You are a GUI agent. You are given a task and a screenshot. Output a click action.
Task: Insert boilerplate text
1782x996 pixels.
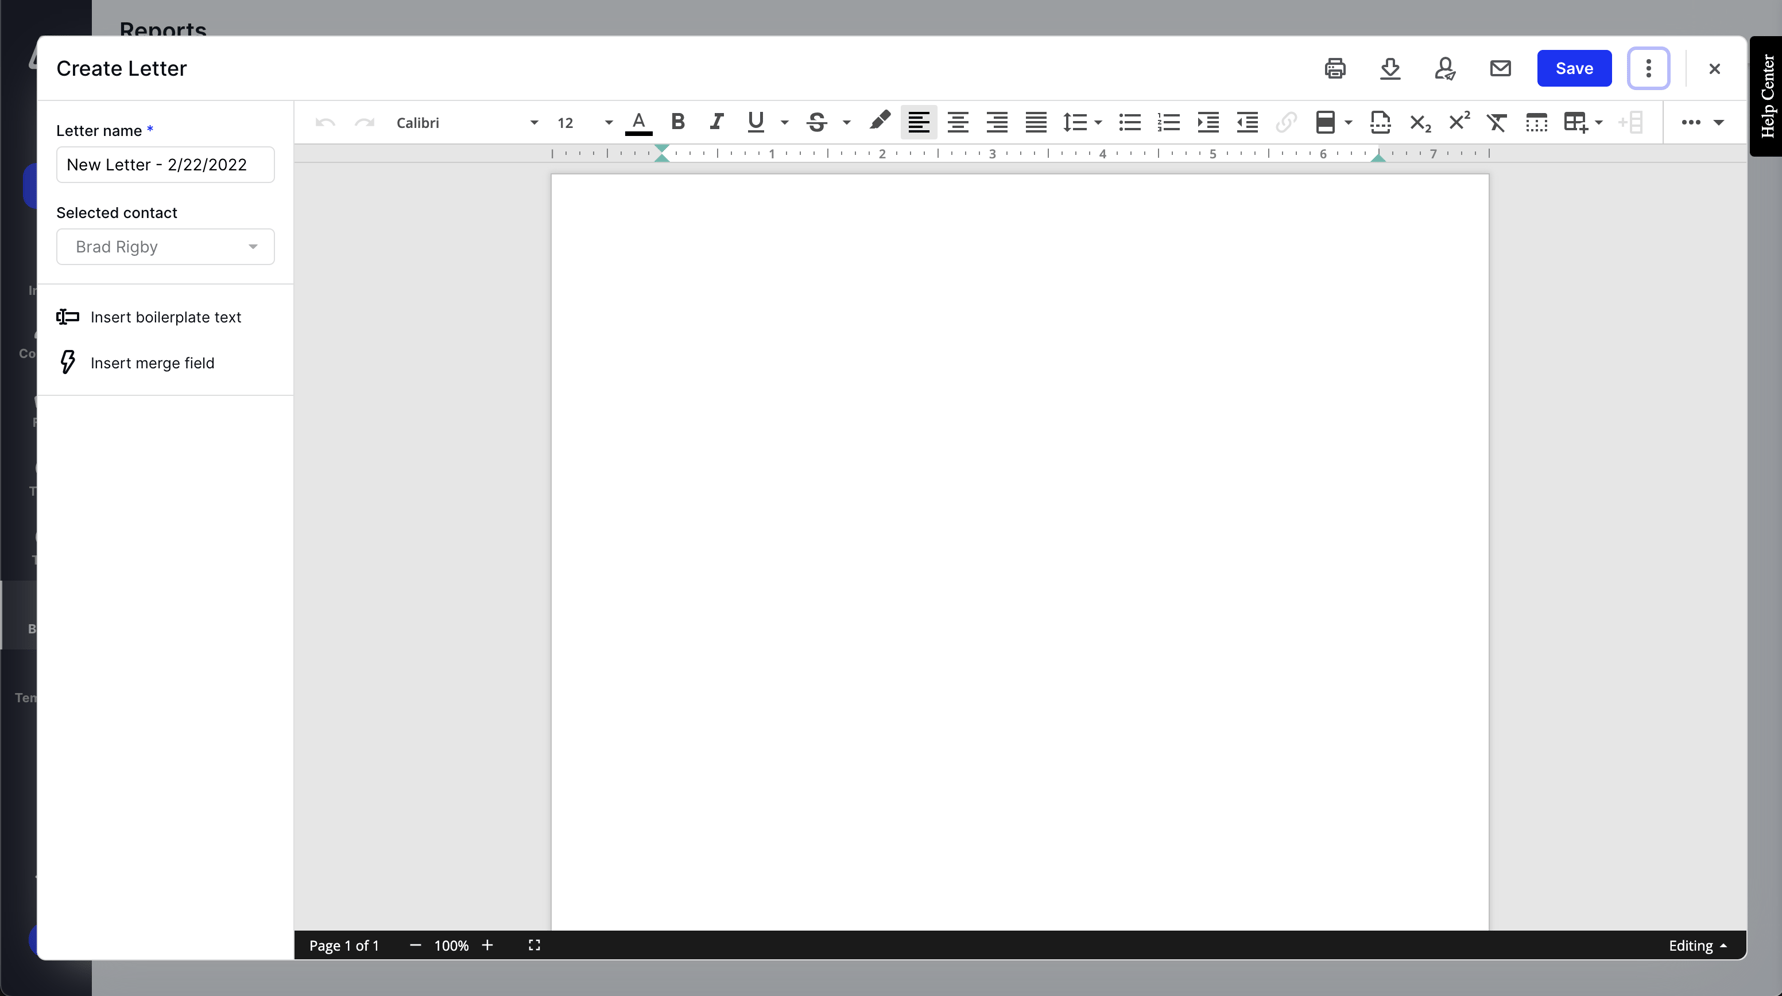165,317
